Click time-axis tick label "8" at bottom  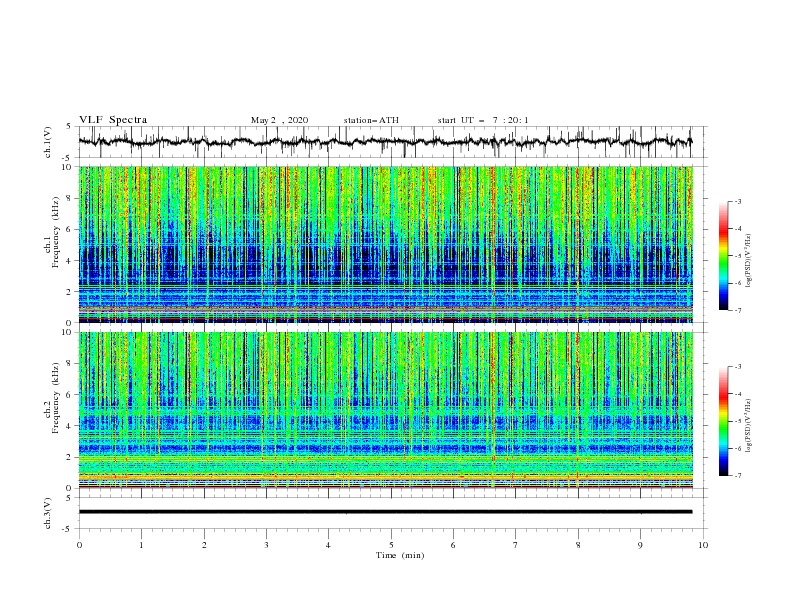[578, 545]
